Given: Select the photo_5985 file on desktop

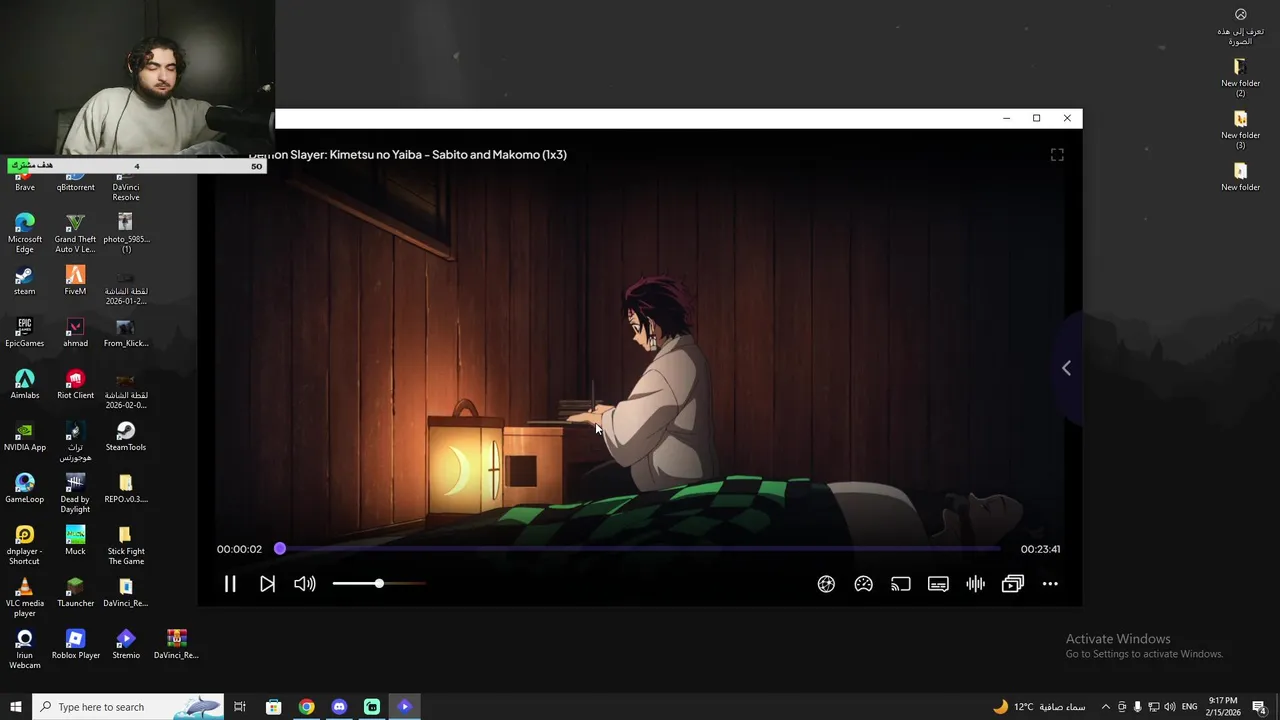Looking at the screenshot, I should (x=126, y=233).
